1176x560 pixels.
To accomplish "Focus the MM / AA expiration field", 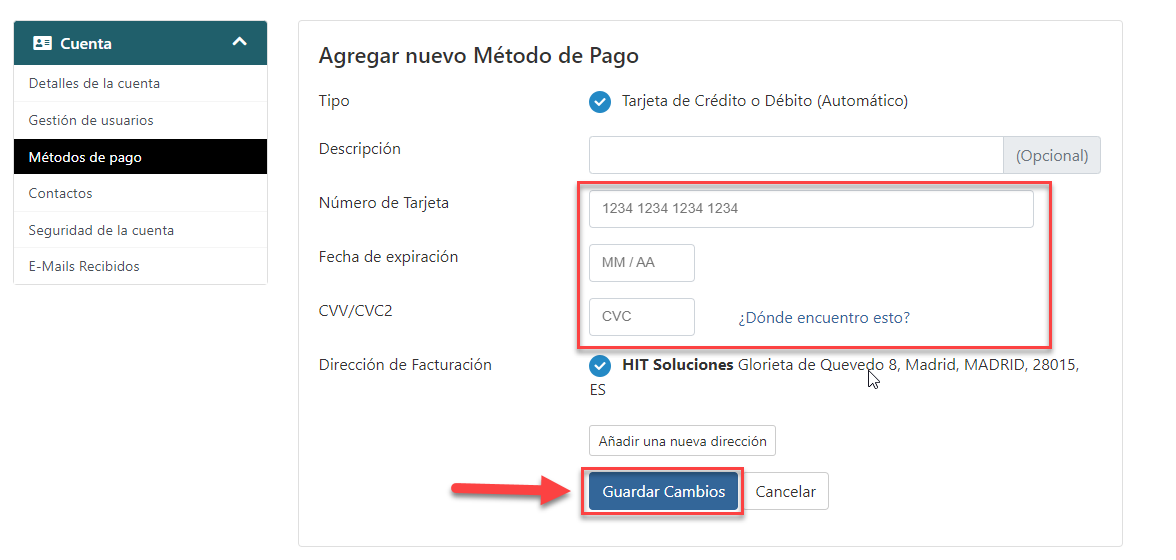I will [642, 263].
